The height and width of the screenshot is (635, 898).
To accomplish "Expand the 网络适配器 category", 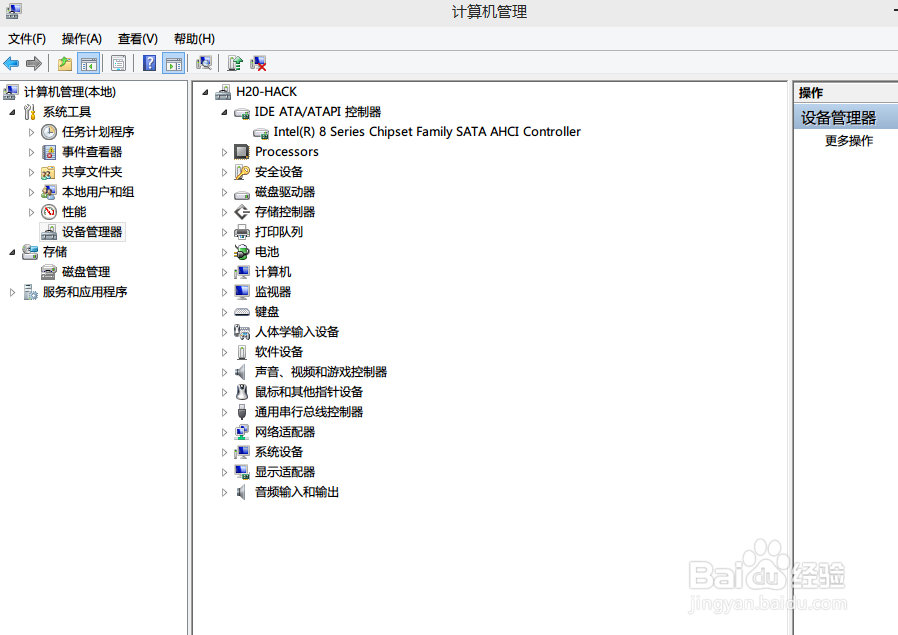I will tap(224, 431).
